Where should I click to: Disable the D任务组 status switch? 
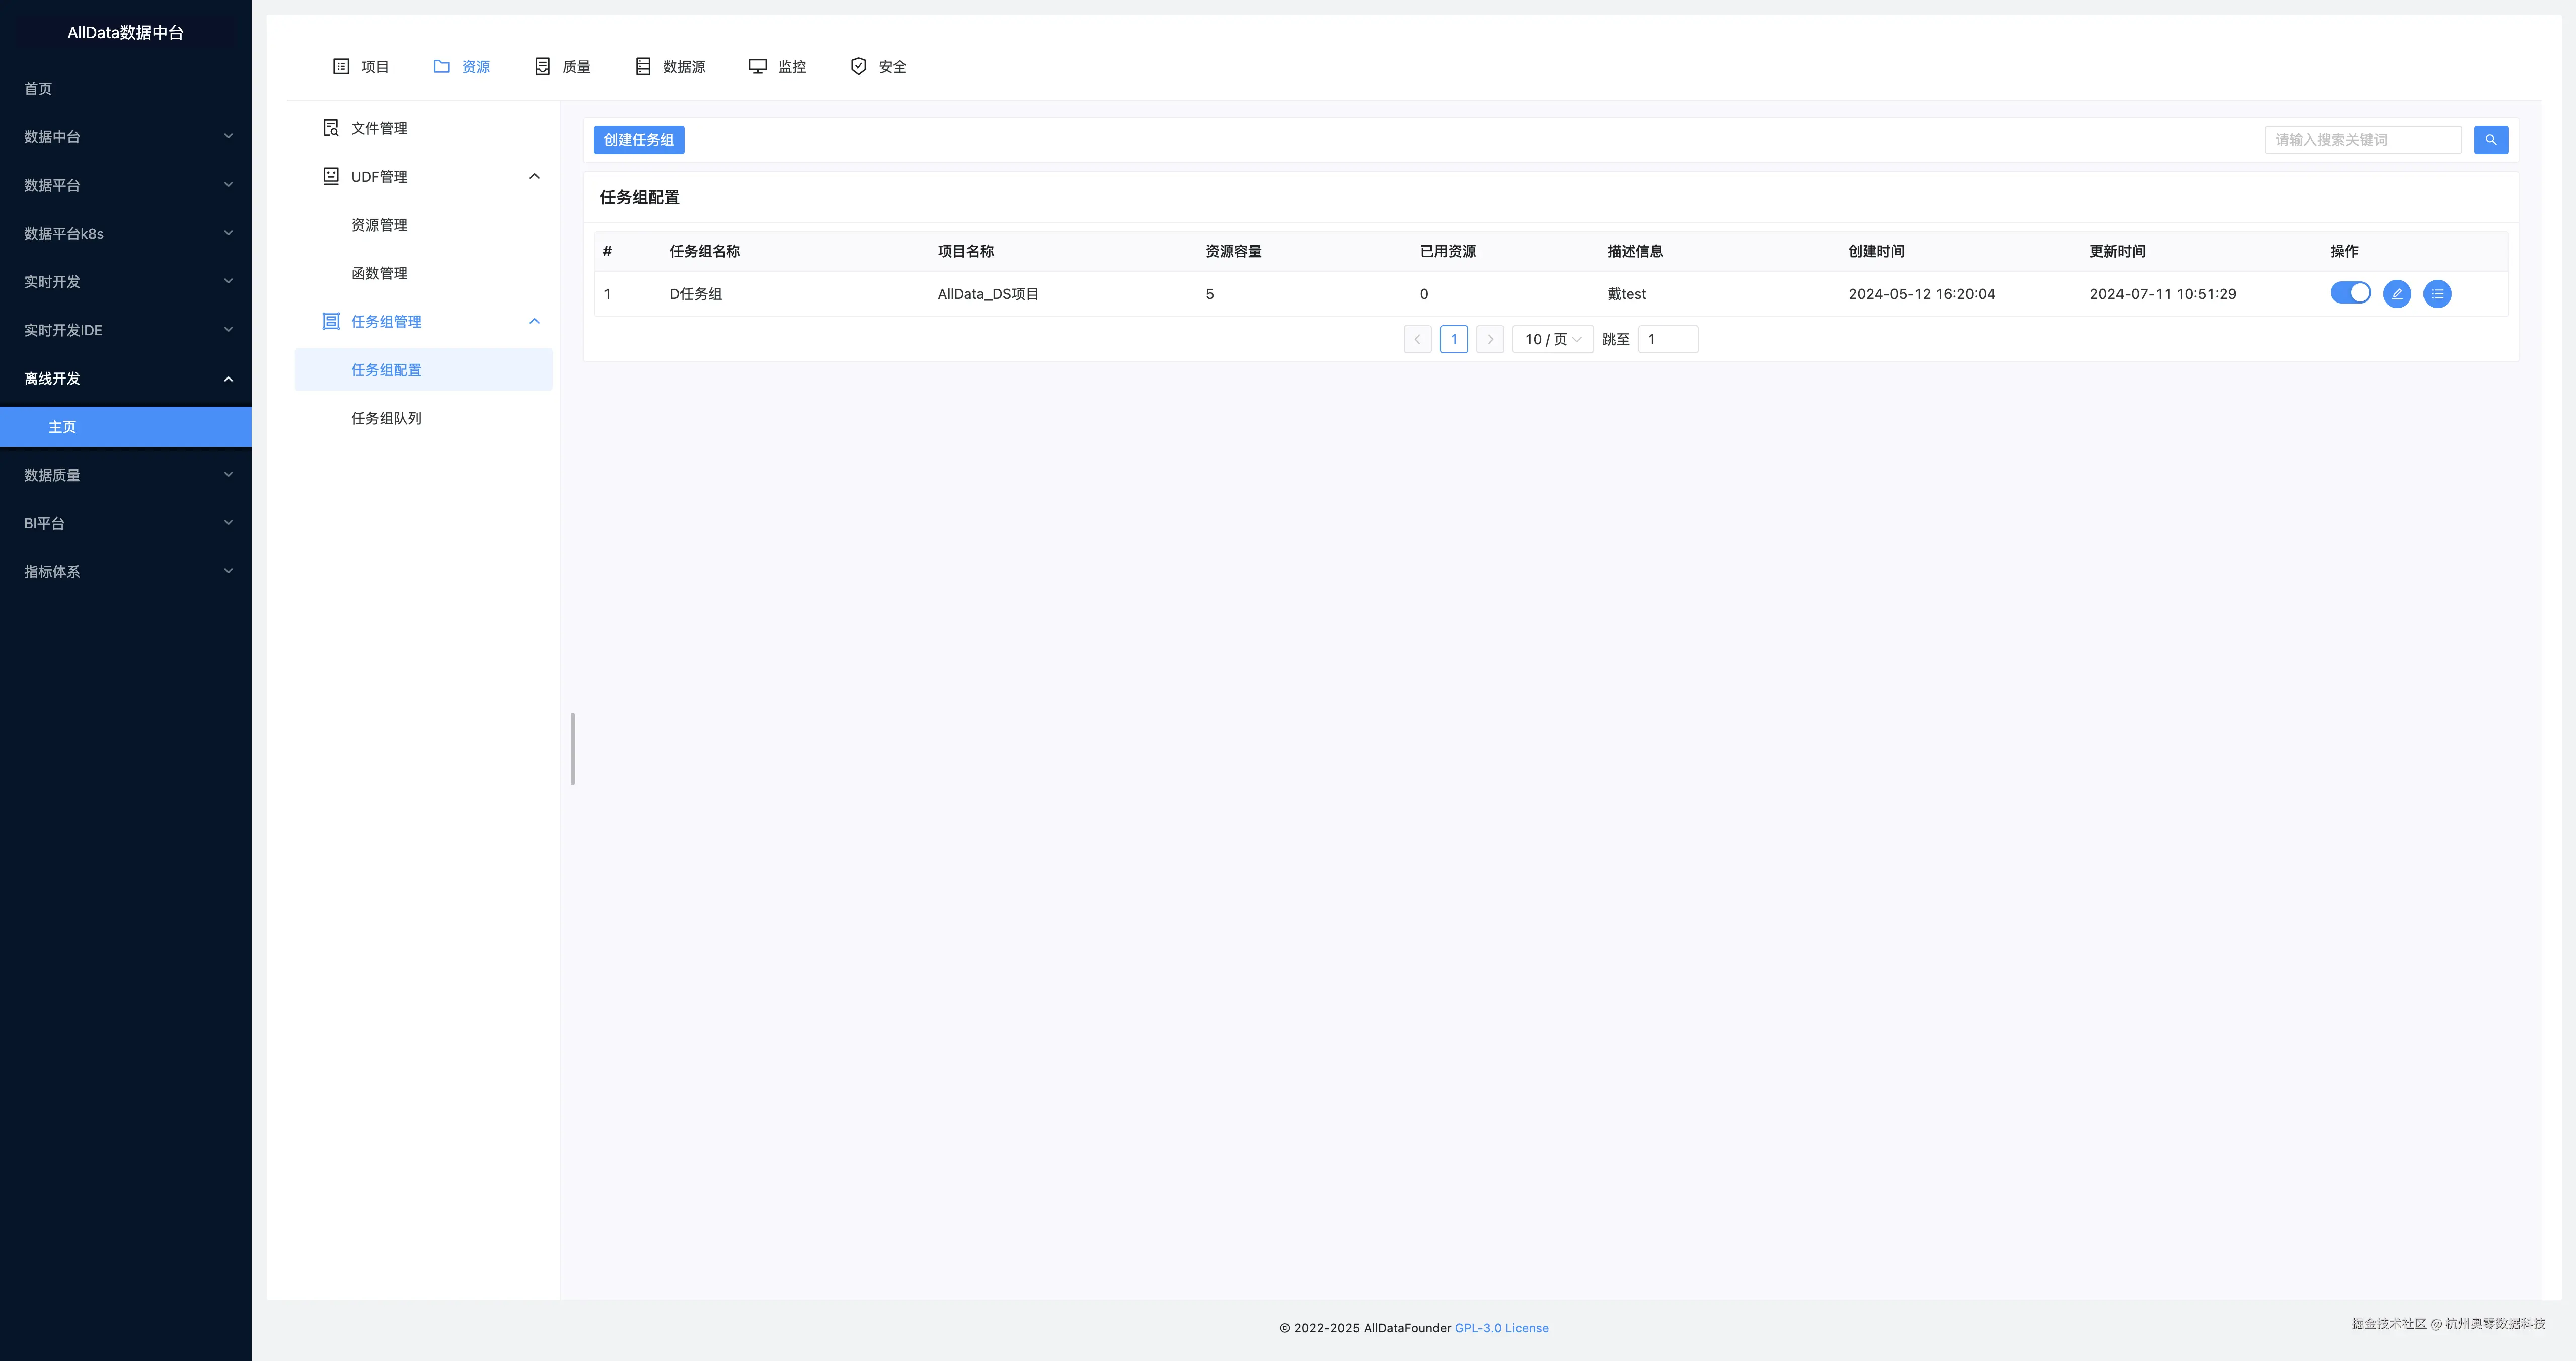click(2350, 293)
